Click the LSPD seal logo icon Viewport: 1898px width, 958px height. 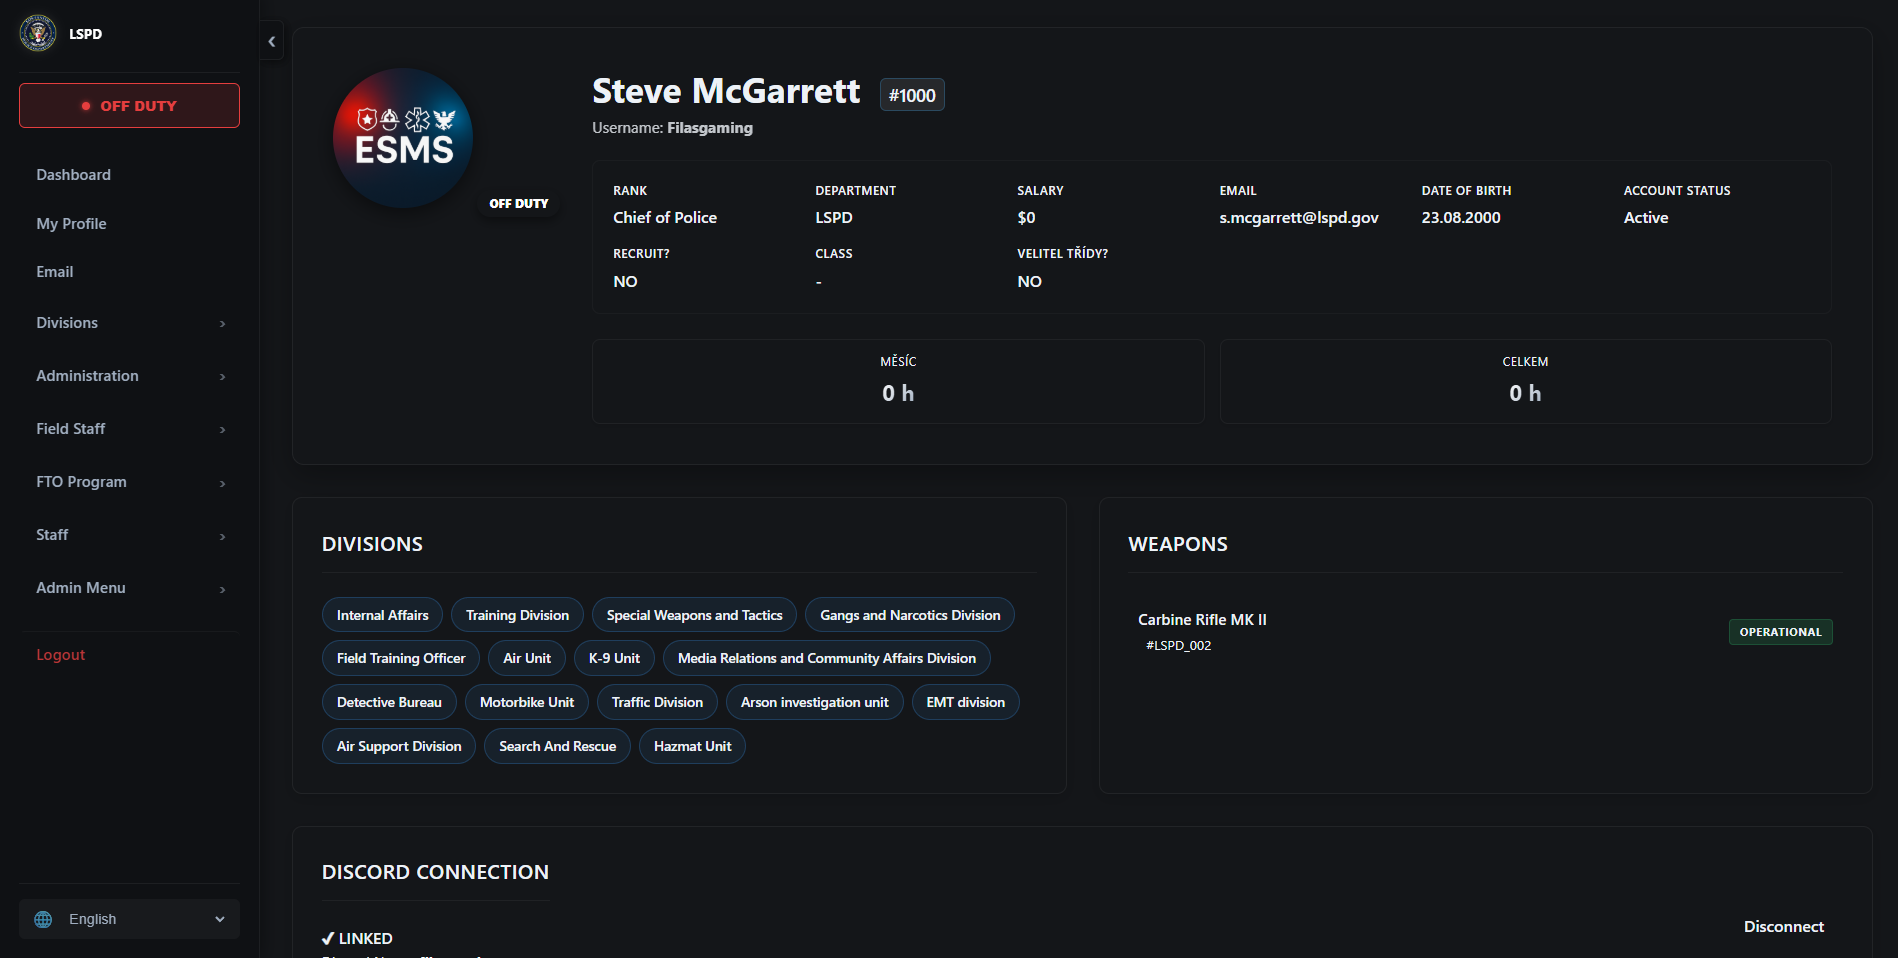point(38,33)
